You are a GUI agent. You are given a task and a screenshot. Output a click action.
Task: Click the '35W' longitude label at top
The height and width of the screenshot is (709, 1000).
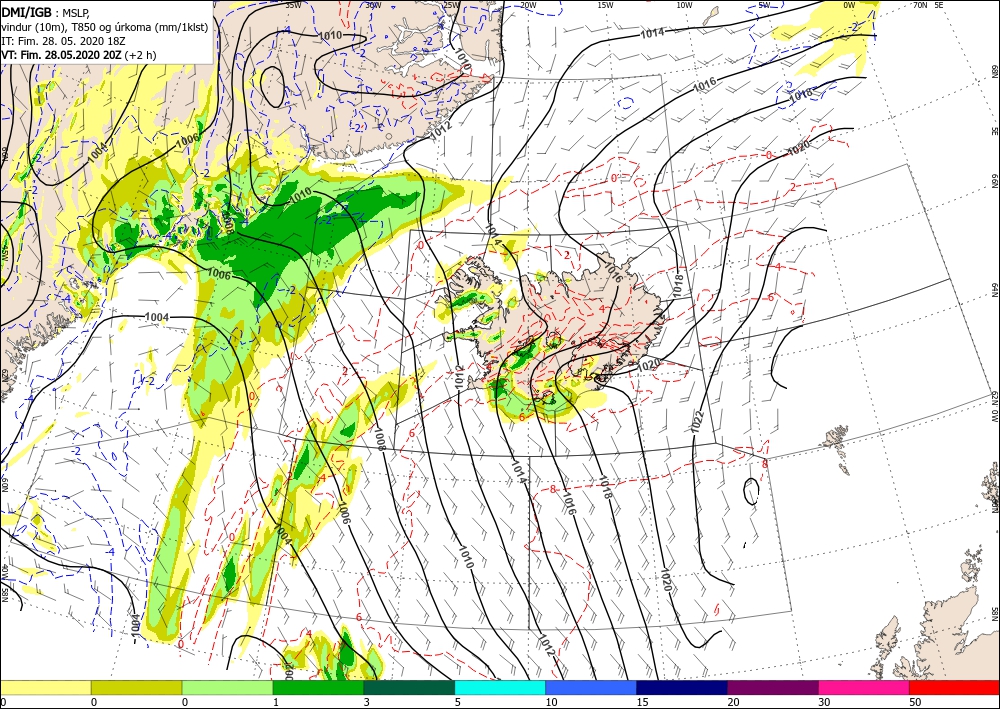[293, 5]
